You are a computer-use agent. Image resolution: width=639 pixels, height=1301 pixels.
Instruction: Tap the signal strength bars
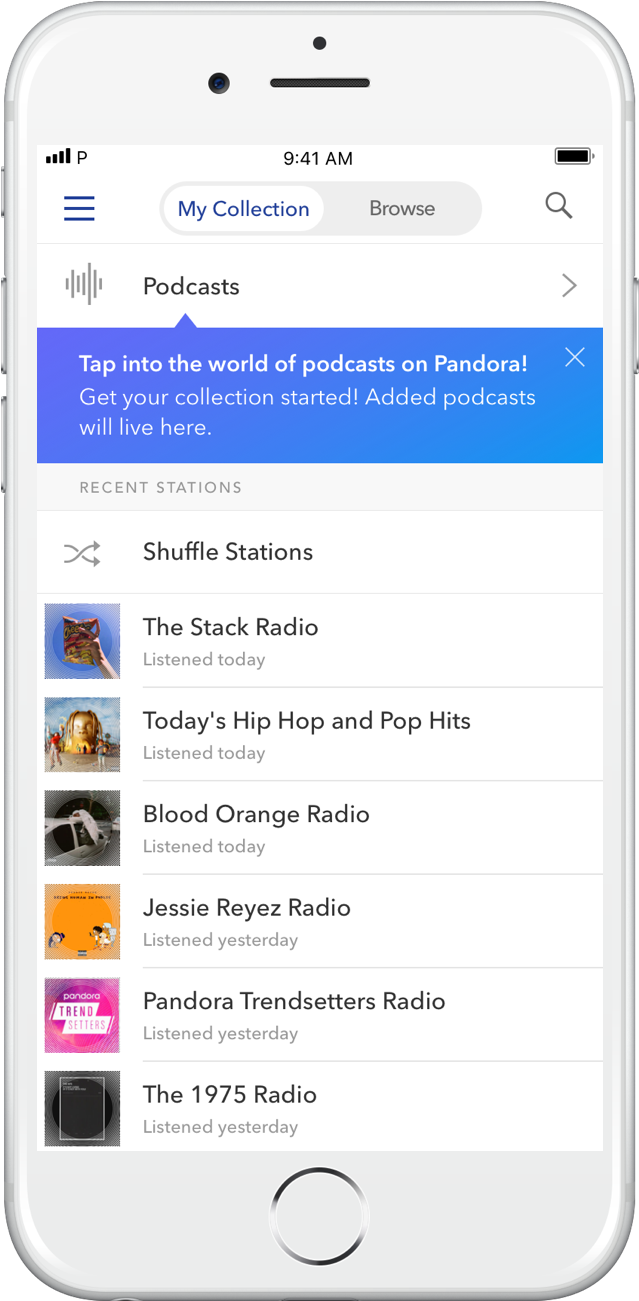pyautogui.click(x=58, y=157)
